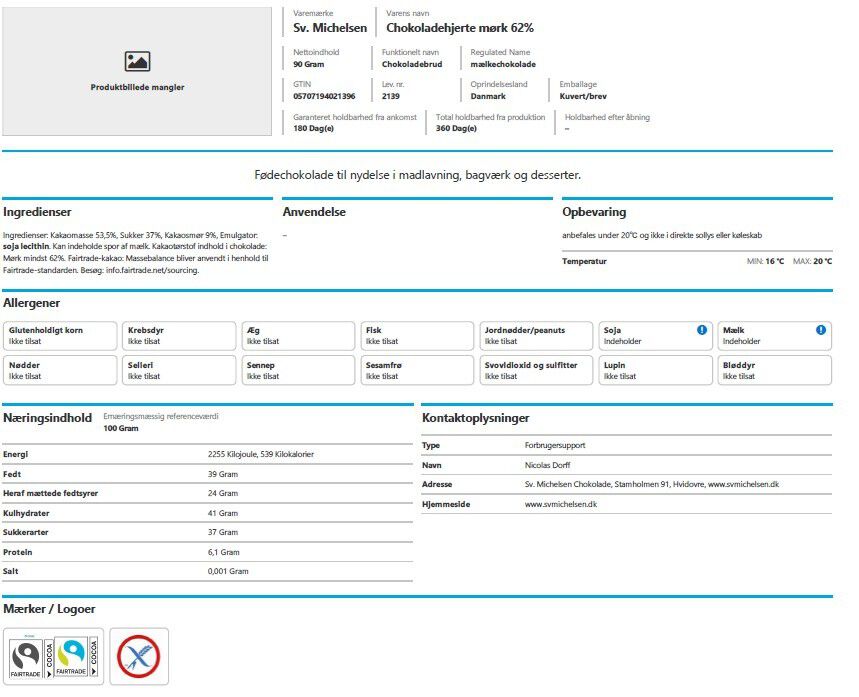Select the Svovldioxid og sulfitter card
This screenshot has width=859, height=697.
[536, 370]
